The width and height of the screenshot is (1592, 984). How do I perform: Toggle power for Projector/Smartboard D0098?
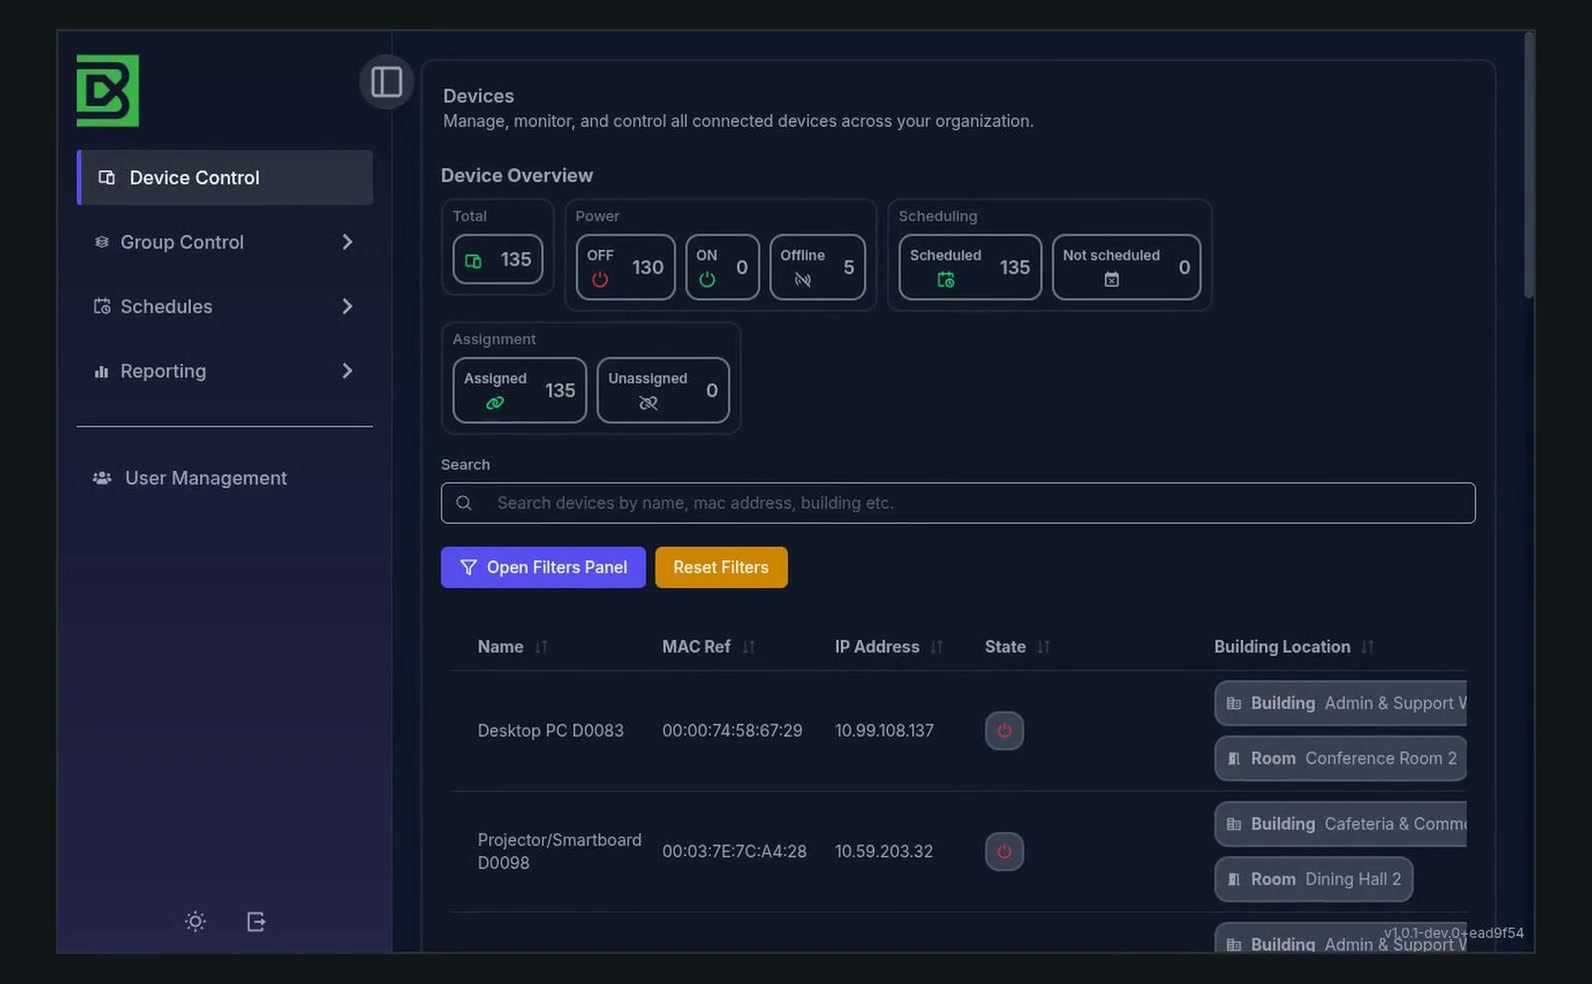pyautogui.click(x=1004, y=851)
